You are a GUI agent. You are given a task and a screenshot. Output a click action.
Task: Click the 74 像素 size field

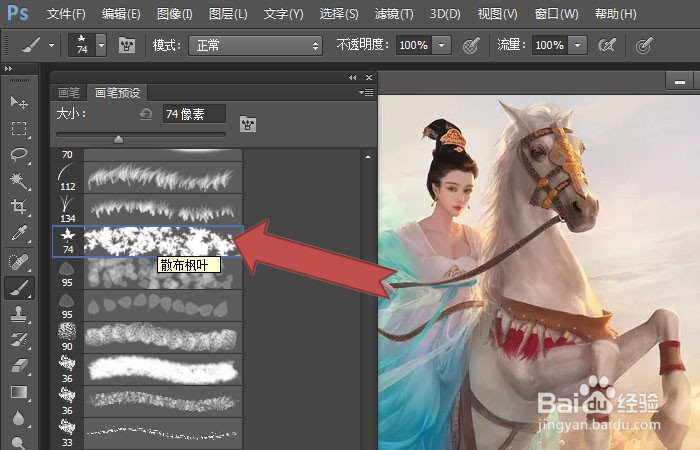(194, 114)
